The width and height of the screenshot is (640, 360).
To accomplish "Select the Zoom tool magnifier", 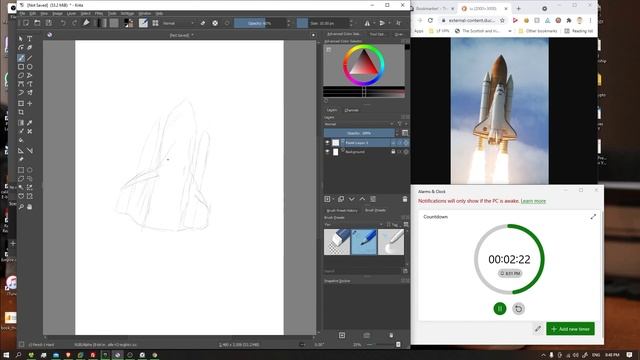I will pos(21,207).
